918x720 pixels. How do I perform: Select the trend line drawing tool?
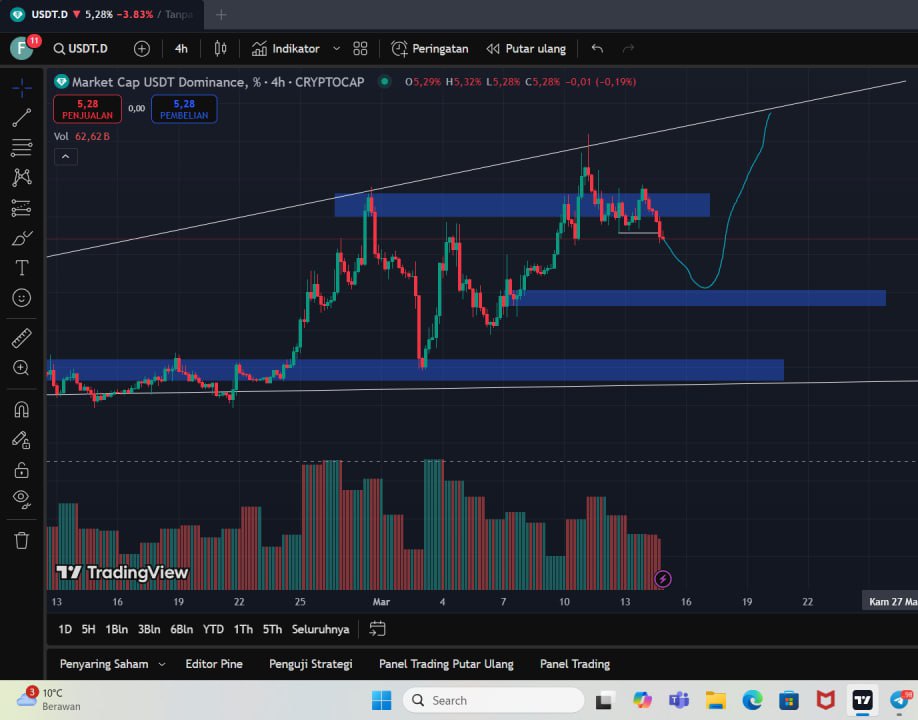(x=22, y=118)
